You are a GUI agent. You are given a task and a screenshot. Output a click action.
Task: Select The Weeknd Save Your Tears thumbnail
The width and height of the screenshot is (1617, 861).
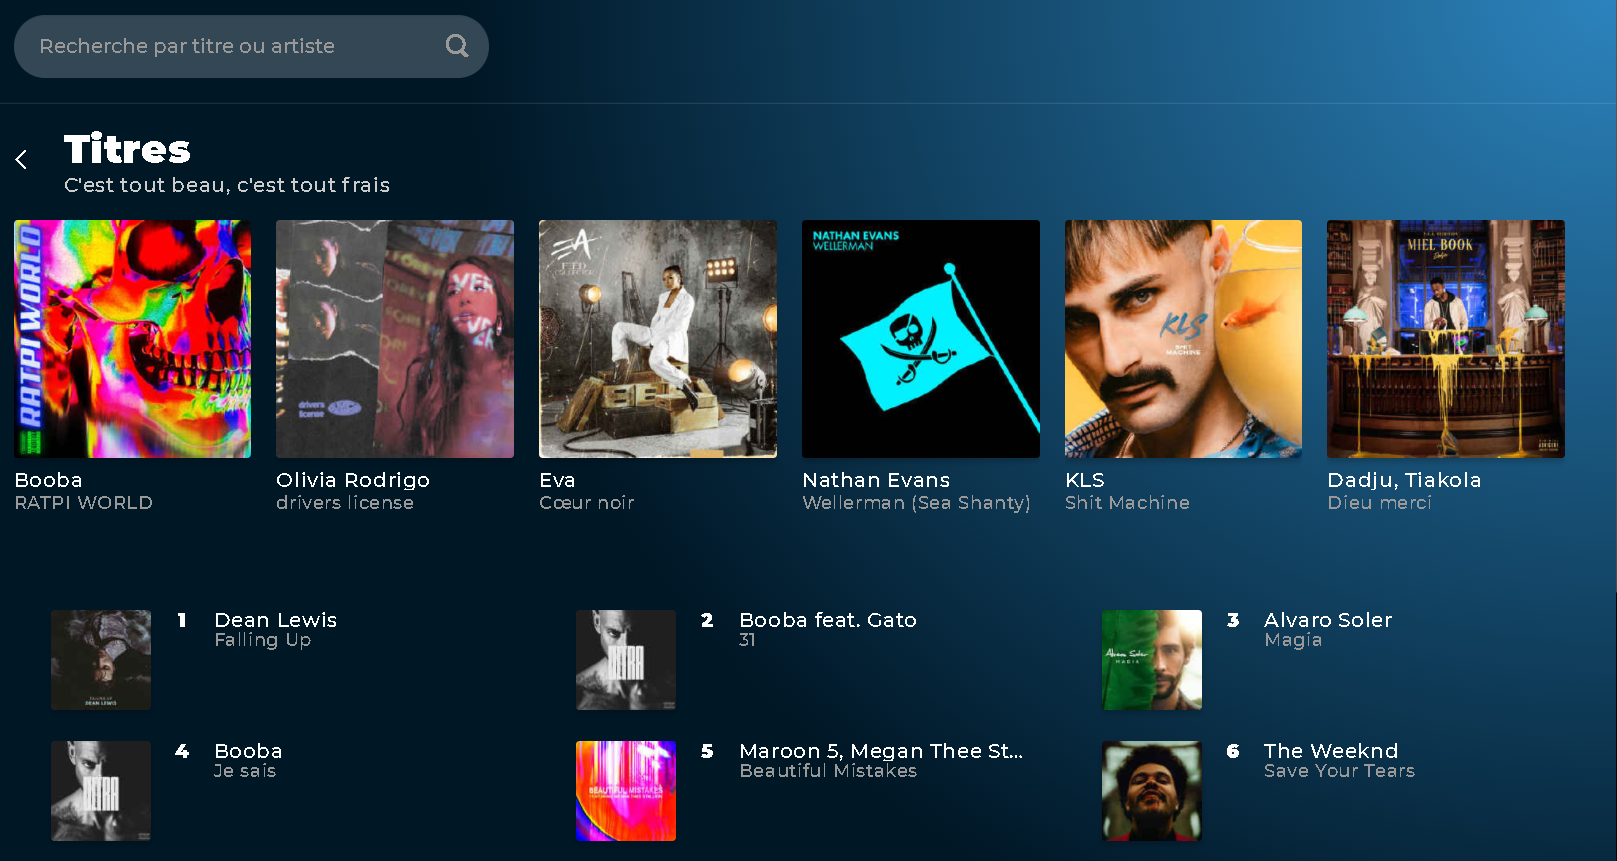[1152, 791]
